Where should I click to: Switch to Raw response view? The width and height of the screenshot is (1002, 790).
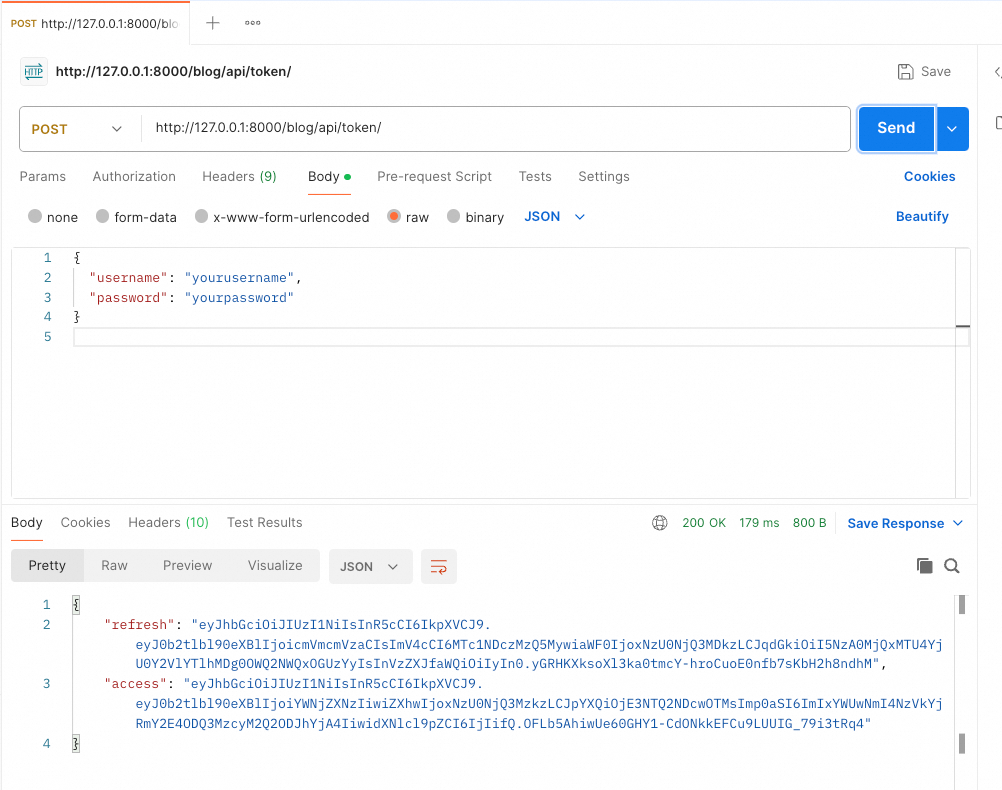114,566
